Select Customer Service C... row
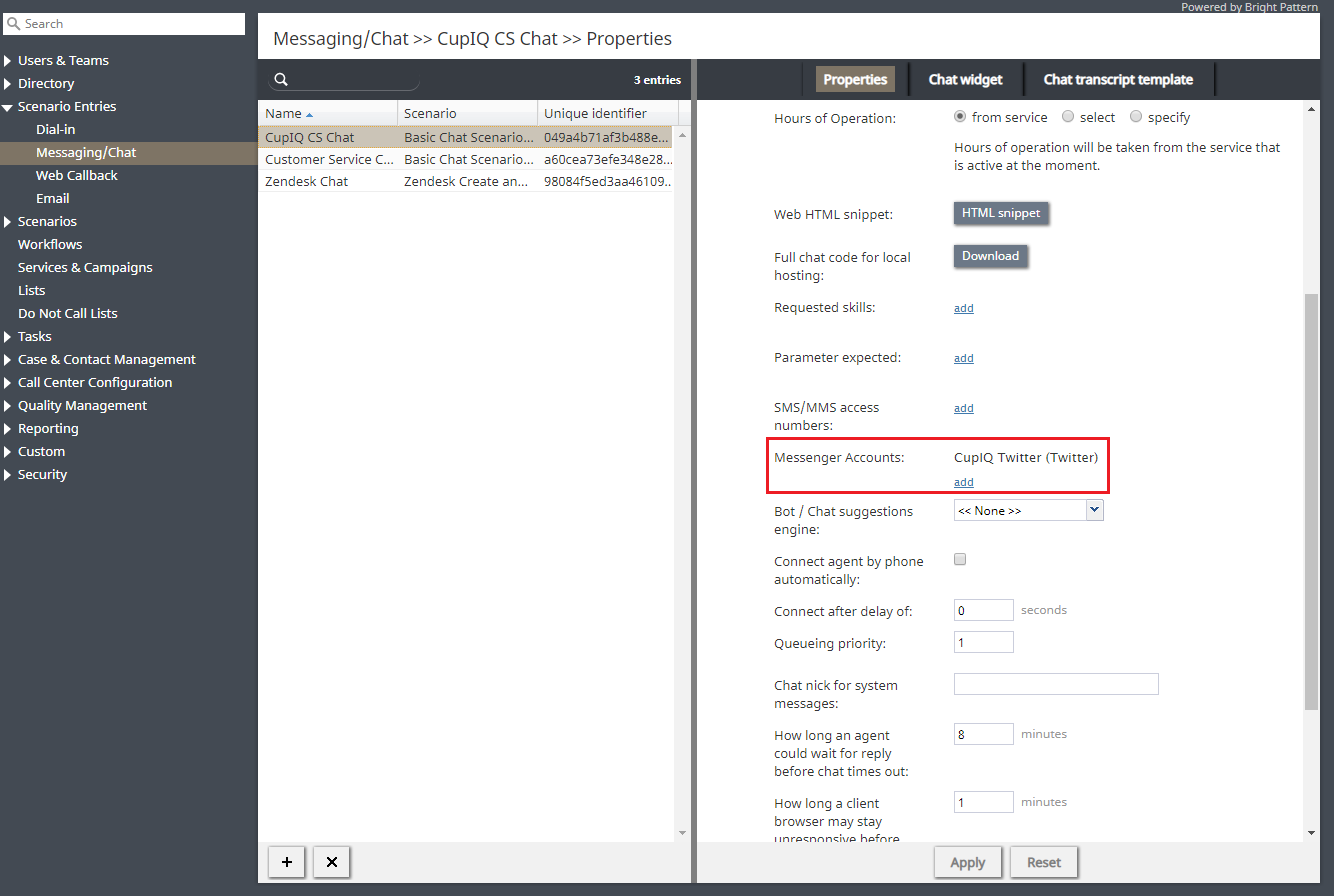Viewport: 1334px width, 896px height. click(467, 159)
